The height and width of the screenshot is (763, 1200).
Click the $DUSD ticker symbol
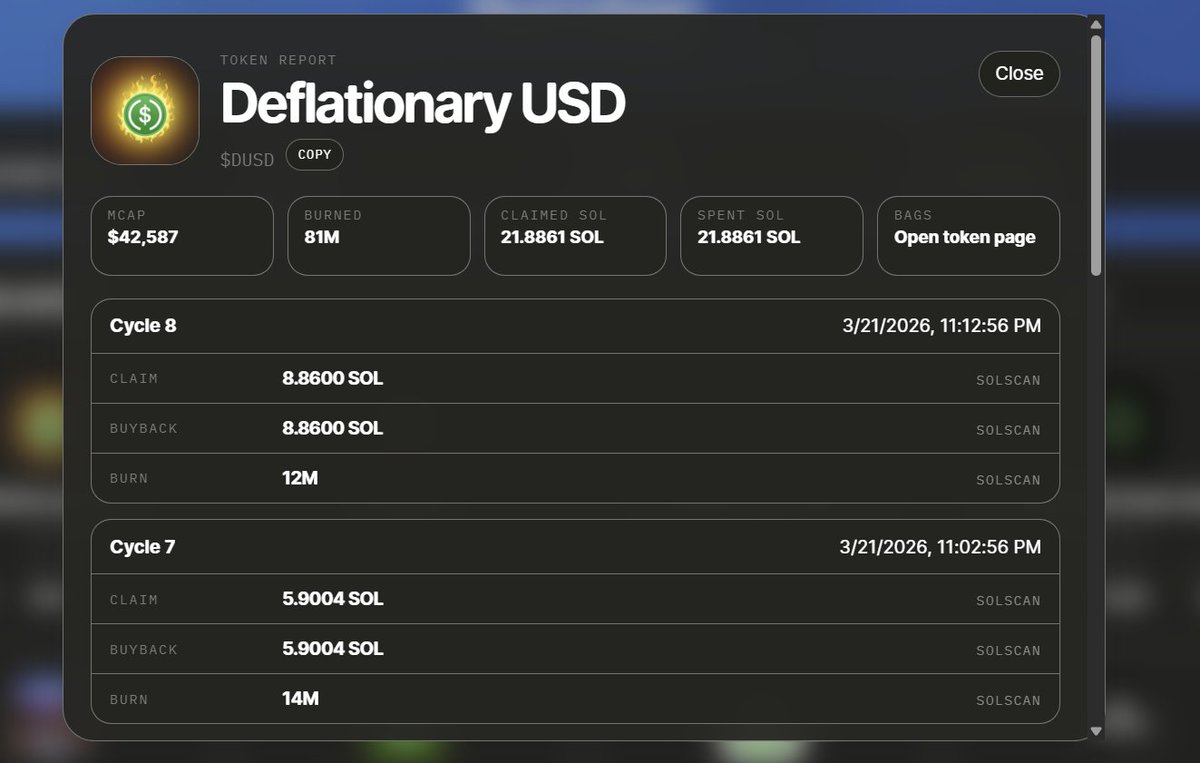[247, 160]
